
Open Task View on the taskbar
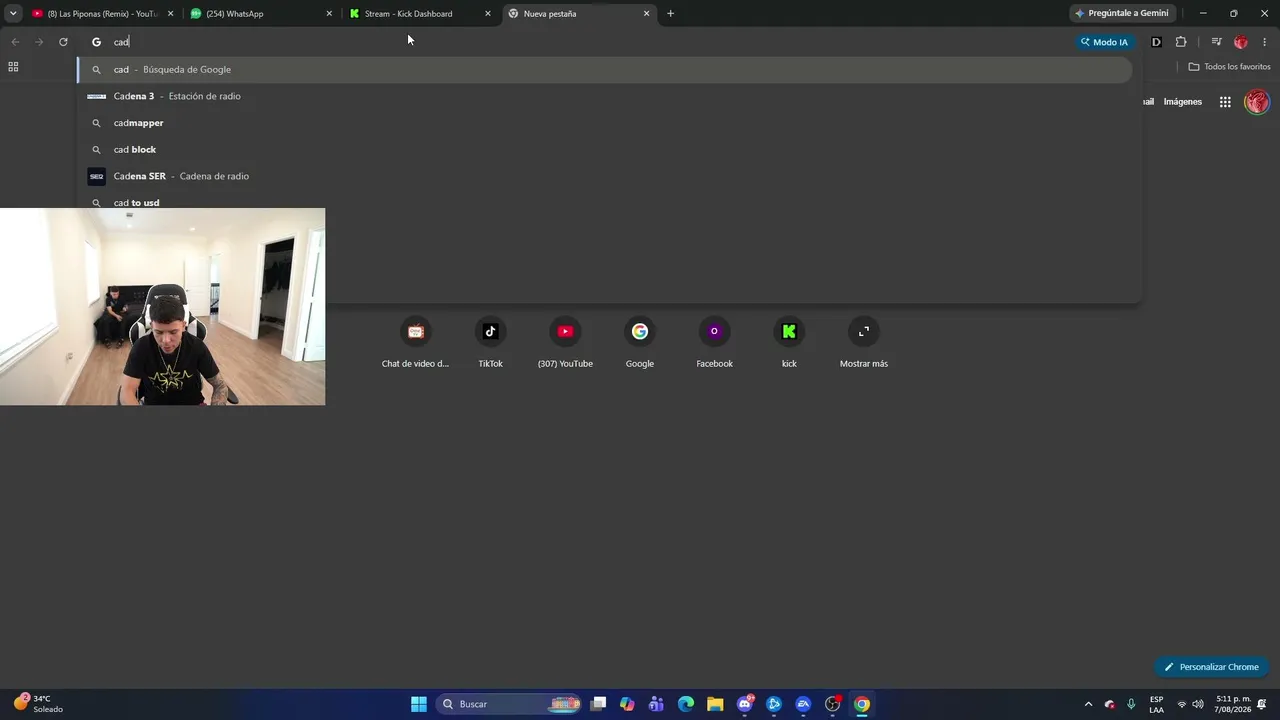[x=598, y=704]
